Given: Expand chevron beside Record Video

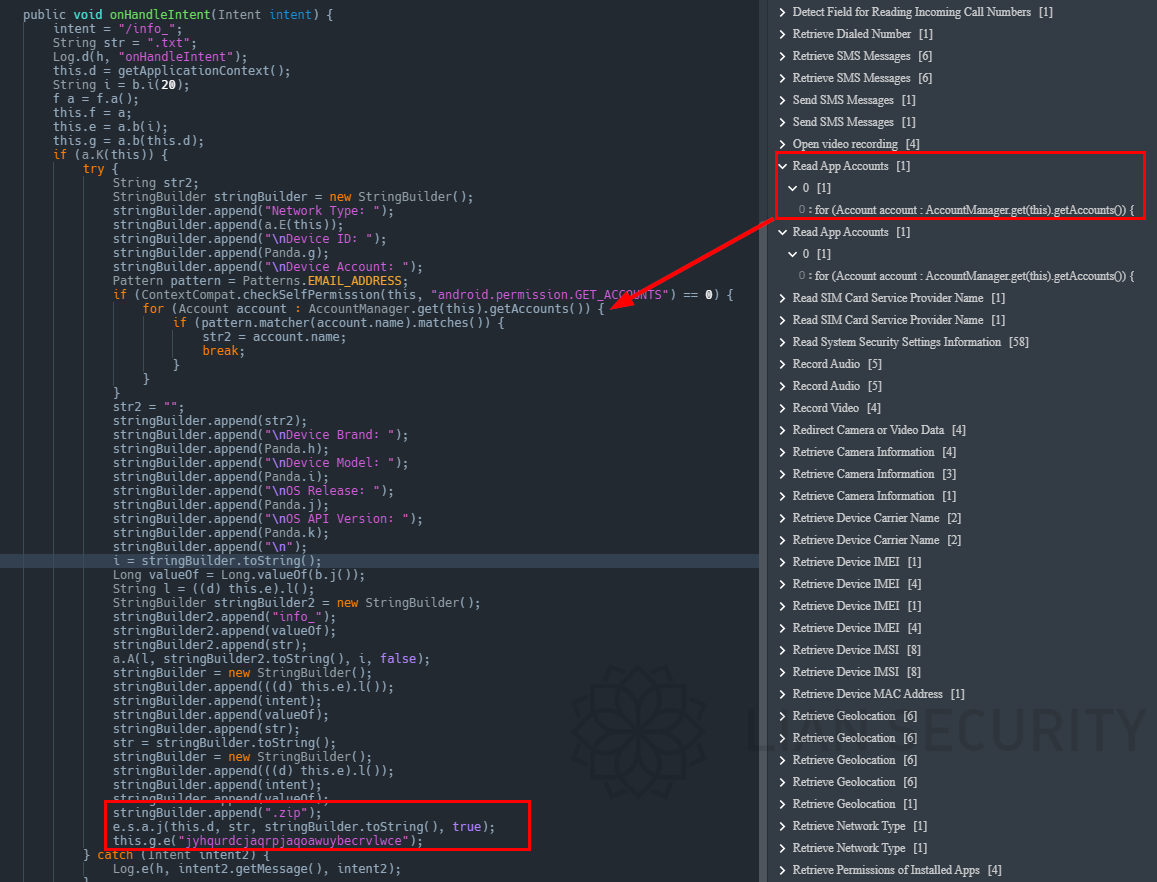Looking at the screenshot, I should click(x=783, y=408).
